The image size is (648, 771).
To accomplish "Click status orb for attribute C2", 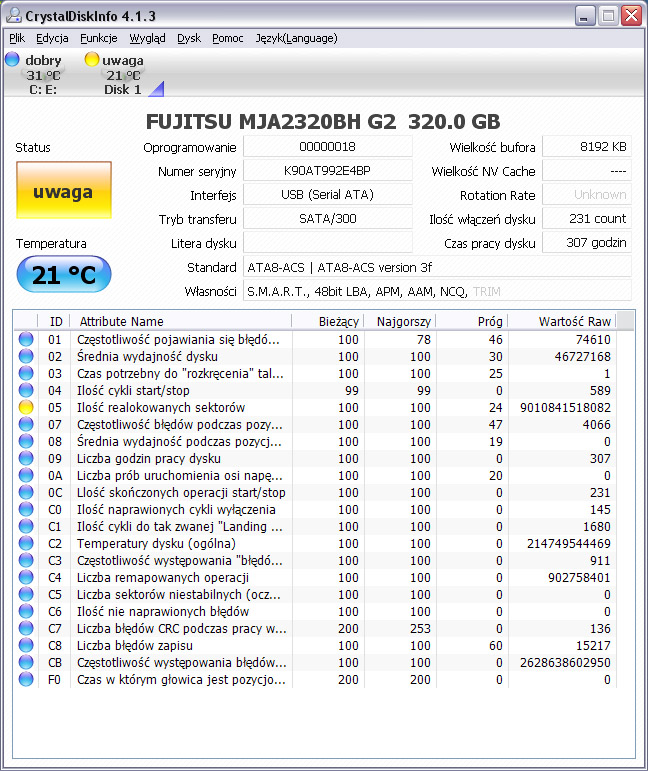I will tap(26, 543).
